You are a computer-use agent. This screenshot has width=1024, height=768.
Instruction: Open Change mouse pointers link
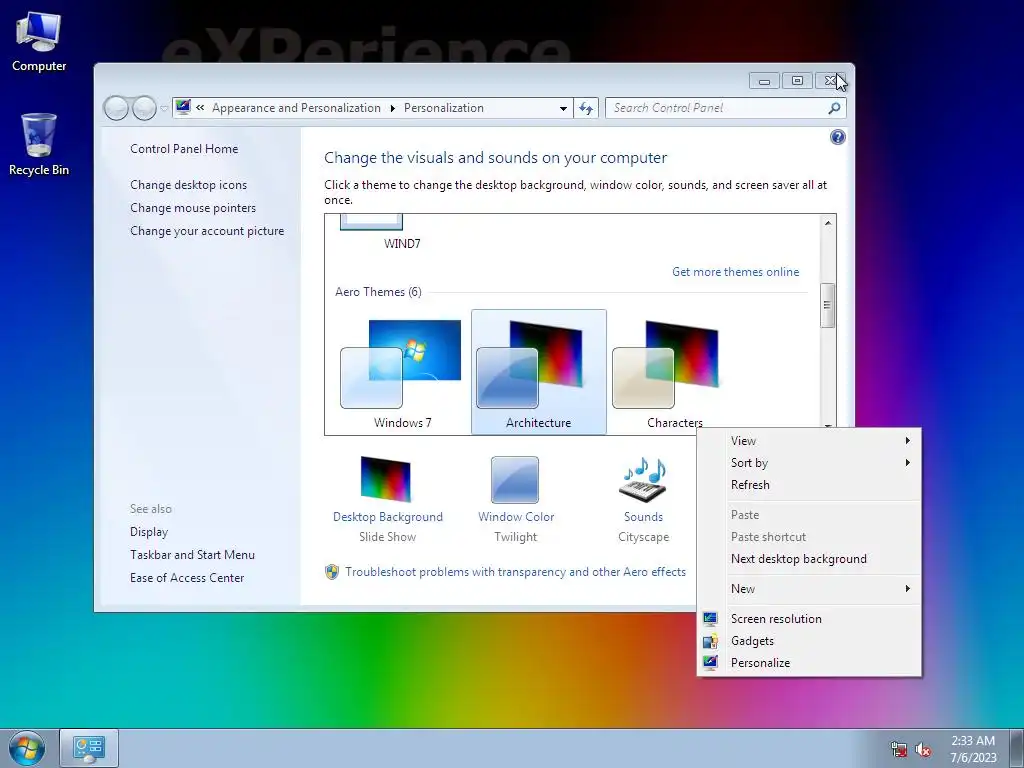point(193,208)
